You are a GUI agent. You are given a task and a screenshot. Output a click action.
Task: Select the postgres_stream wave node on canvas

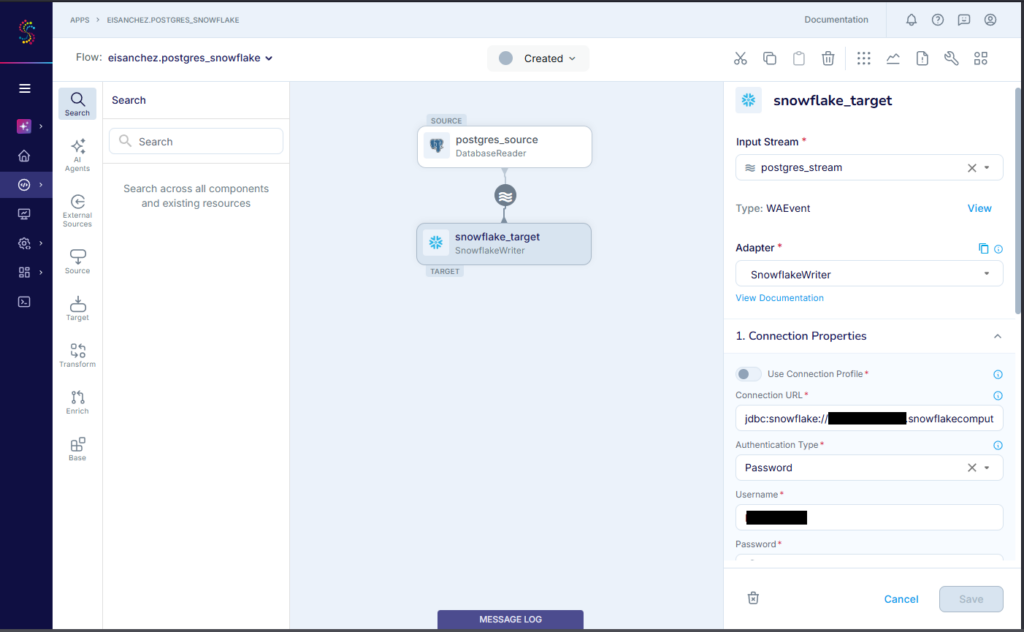(x=505, y=195)
